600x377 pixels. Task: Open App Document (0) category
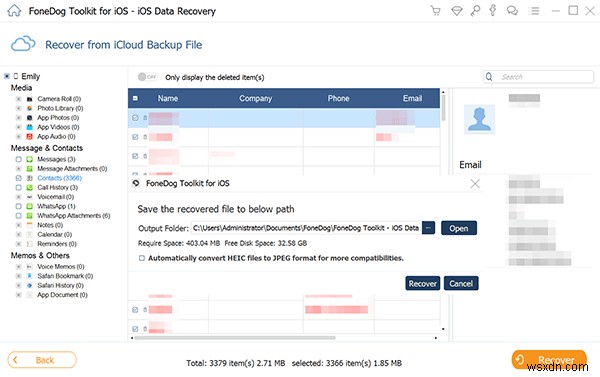coord(62,295)
